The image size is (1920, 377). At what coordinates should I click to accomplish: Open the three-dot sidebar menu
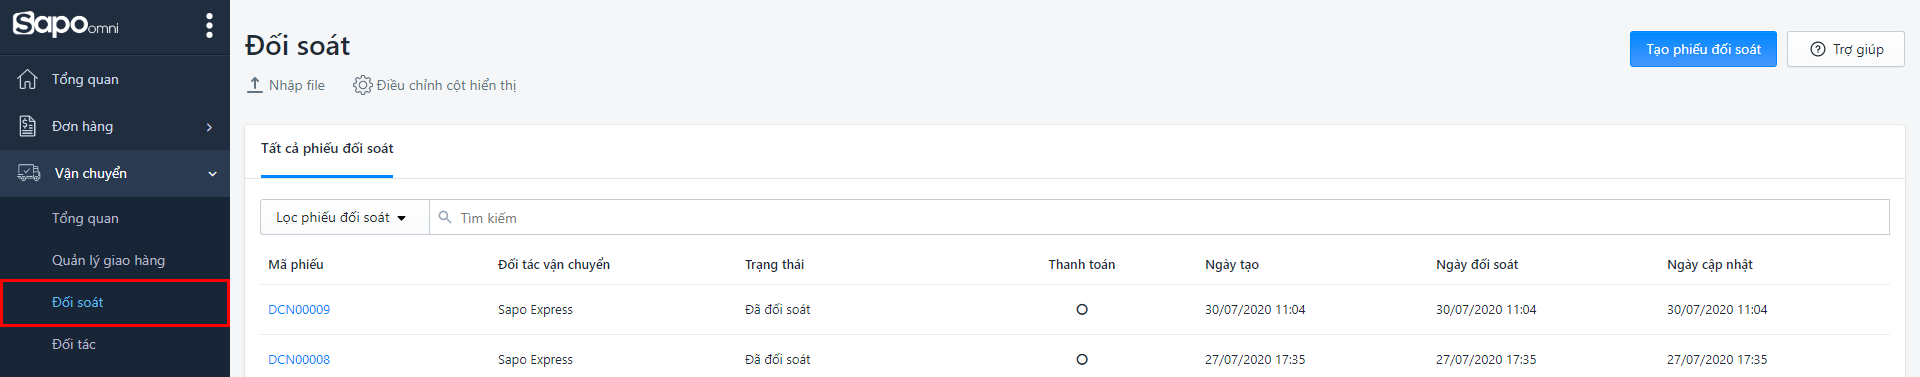(209, 25)
